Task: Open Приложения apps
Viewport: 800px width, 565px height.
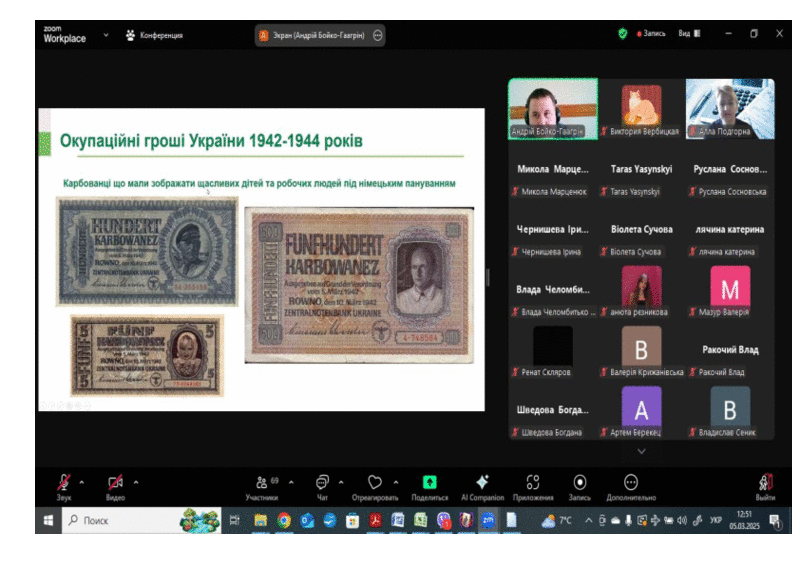Action: (x=533, y=487)
